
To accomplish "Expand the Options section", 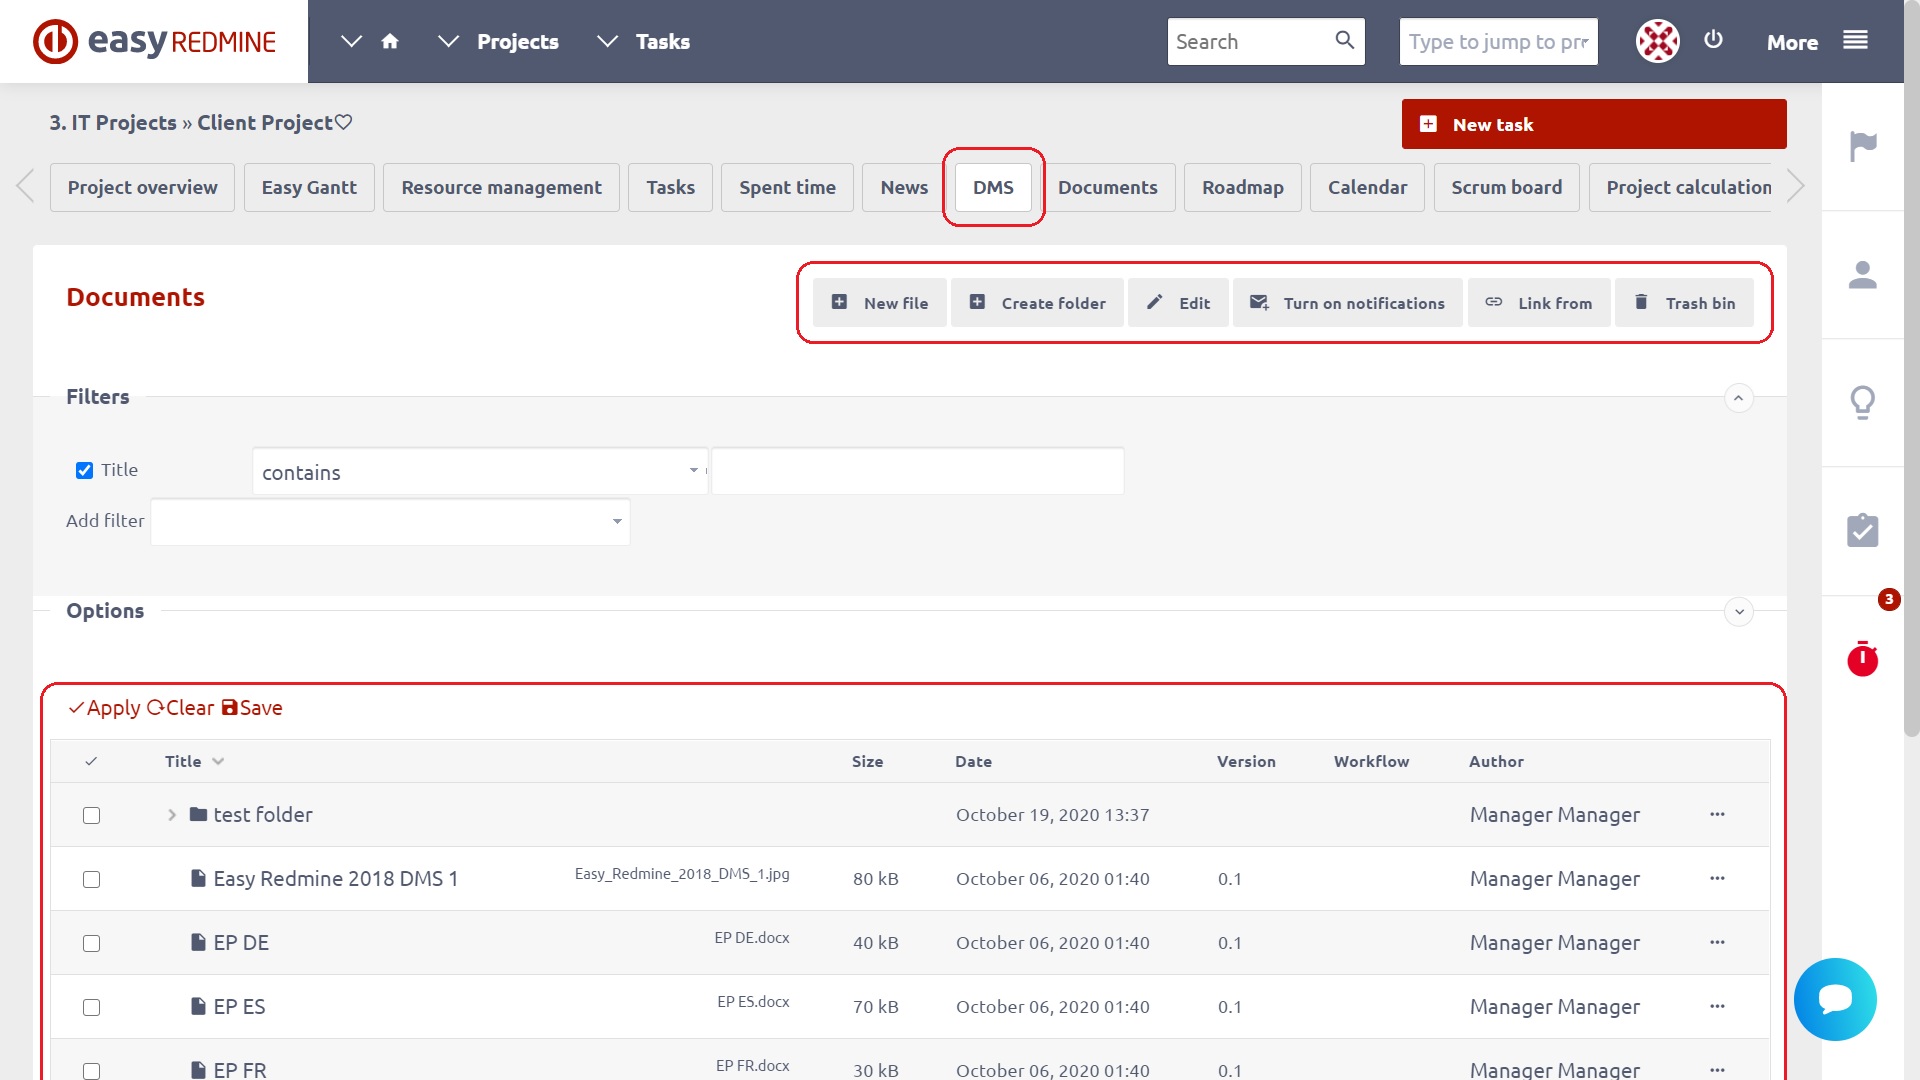I will coord(1738,612).
